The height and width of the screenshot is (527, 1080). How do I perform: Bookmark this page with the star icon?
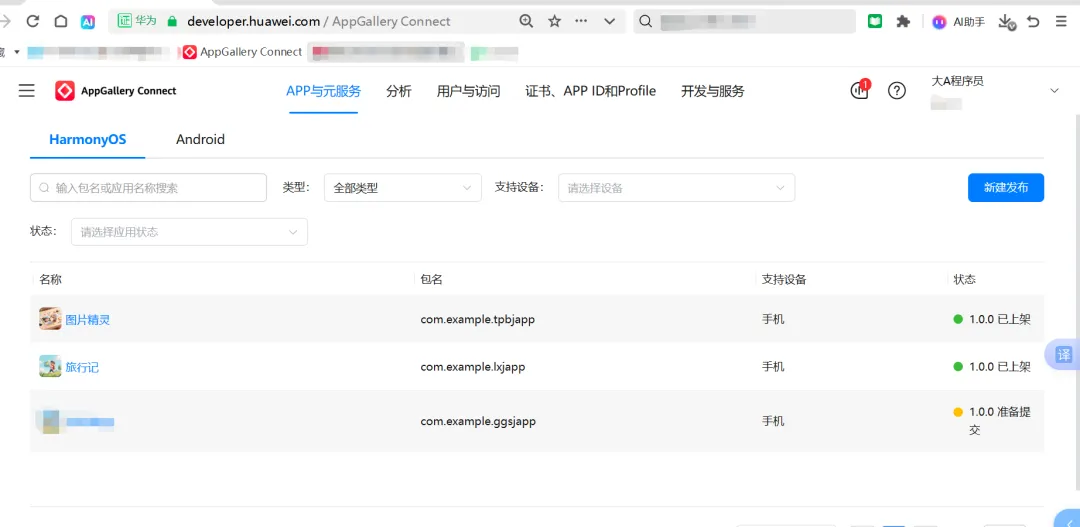coord(554,21)
